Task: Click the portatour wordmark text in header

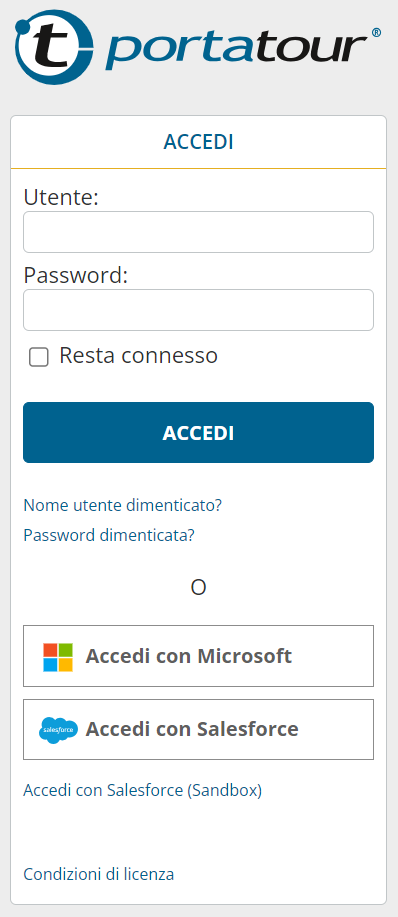Action: (x=236, y=50)
